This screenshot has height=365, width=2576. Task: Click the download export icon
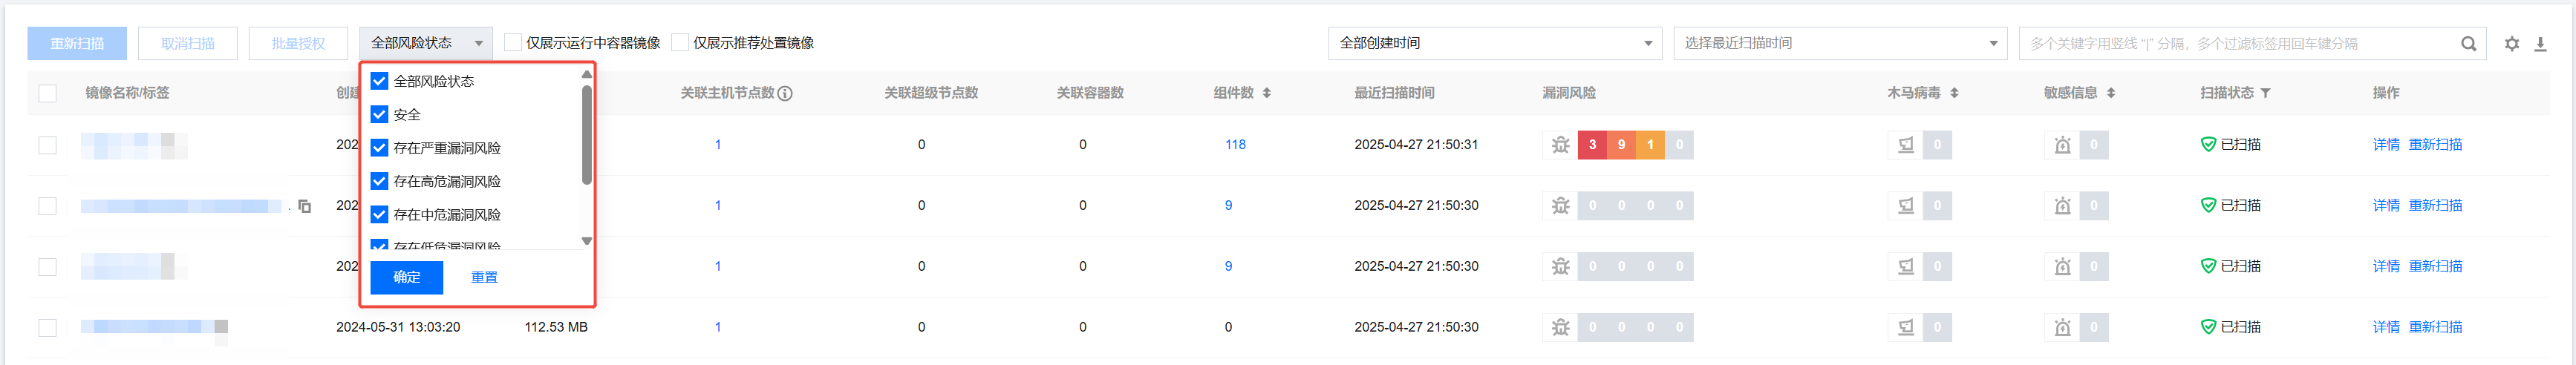click(2540, 44)
